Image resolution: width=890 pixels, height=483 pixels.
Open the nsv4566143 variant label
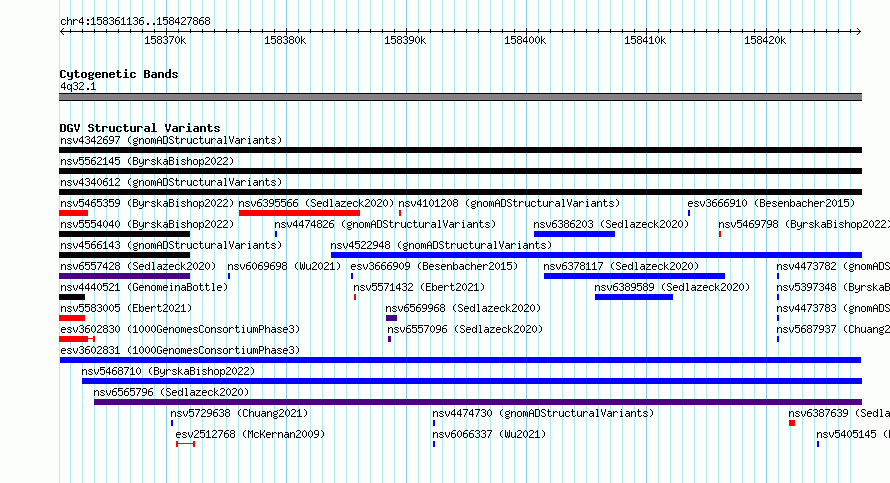click(171, 245)
